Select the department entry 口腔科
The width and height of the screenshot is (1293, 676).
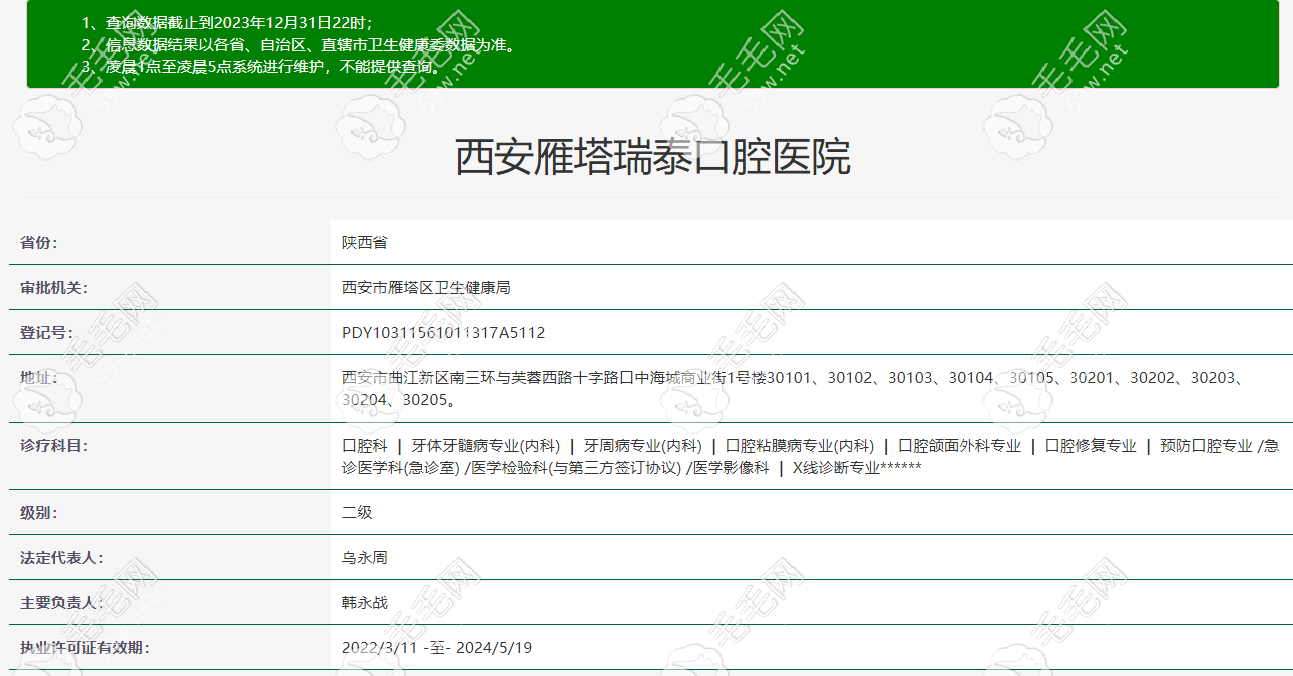(365, 446)
